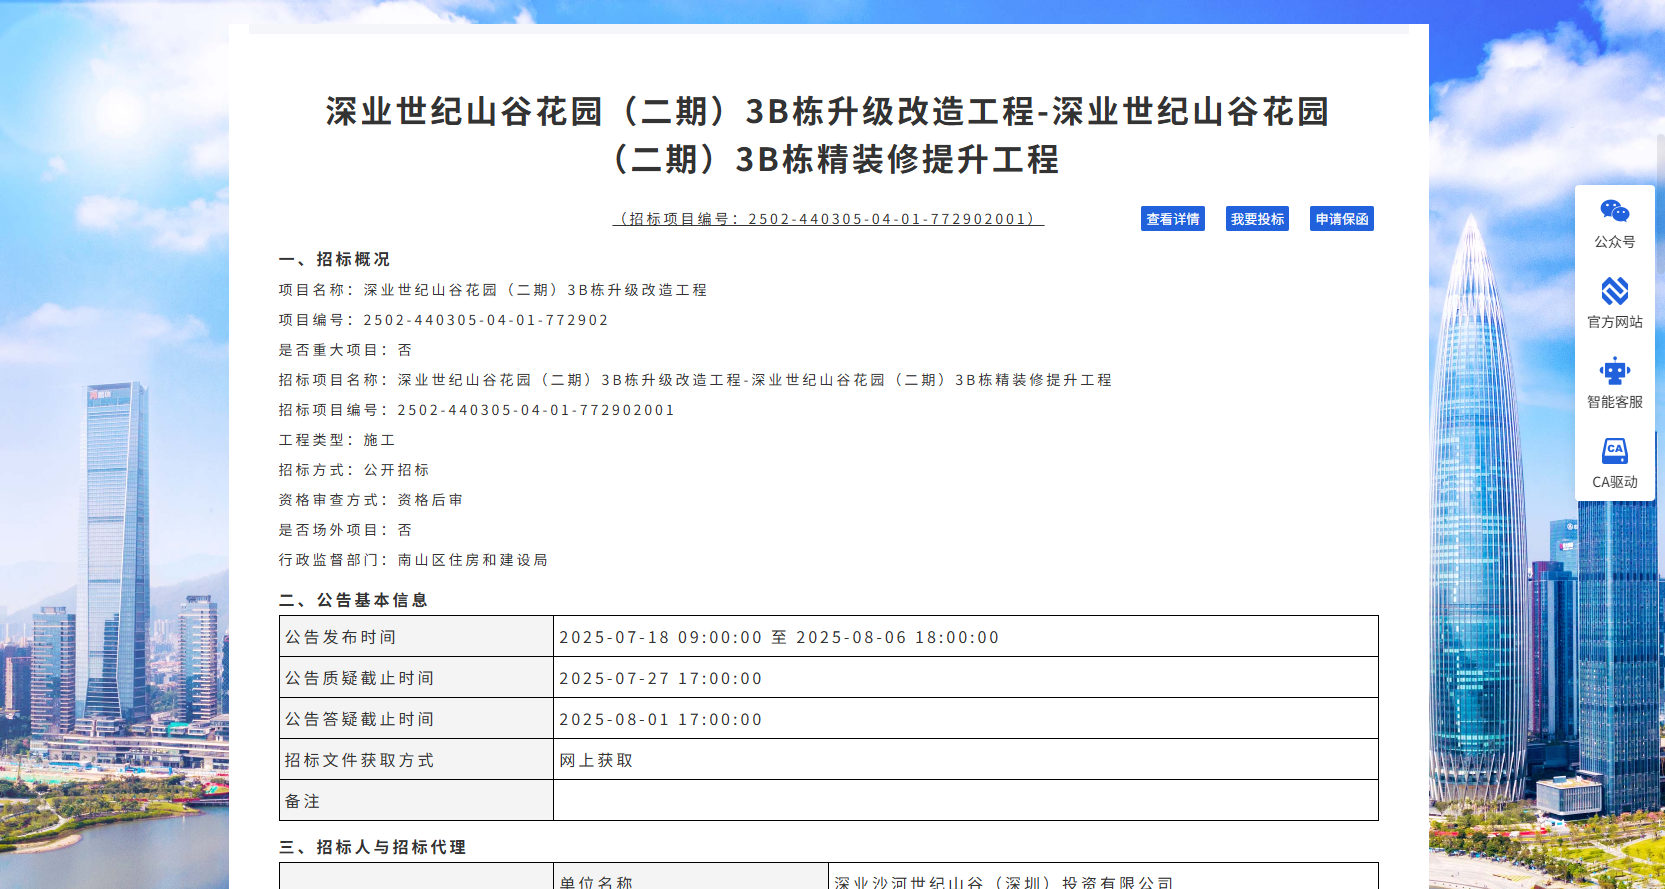Click the 招标文件获取方式 label cell

pos(416,760)
